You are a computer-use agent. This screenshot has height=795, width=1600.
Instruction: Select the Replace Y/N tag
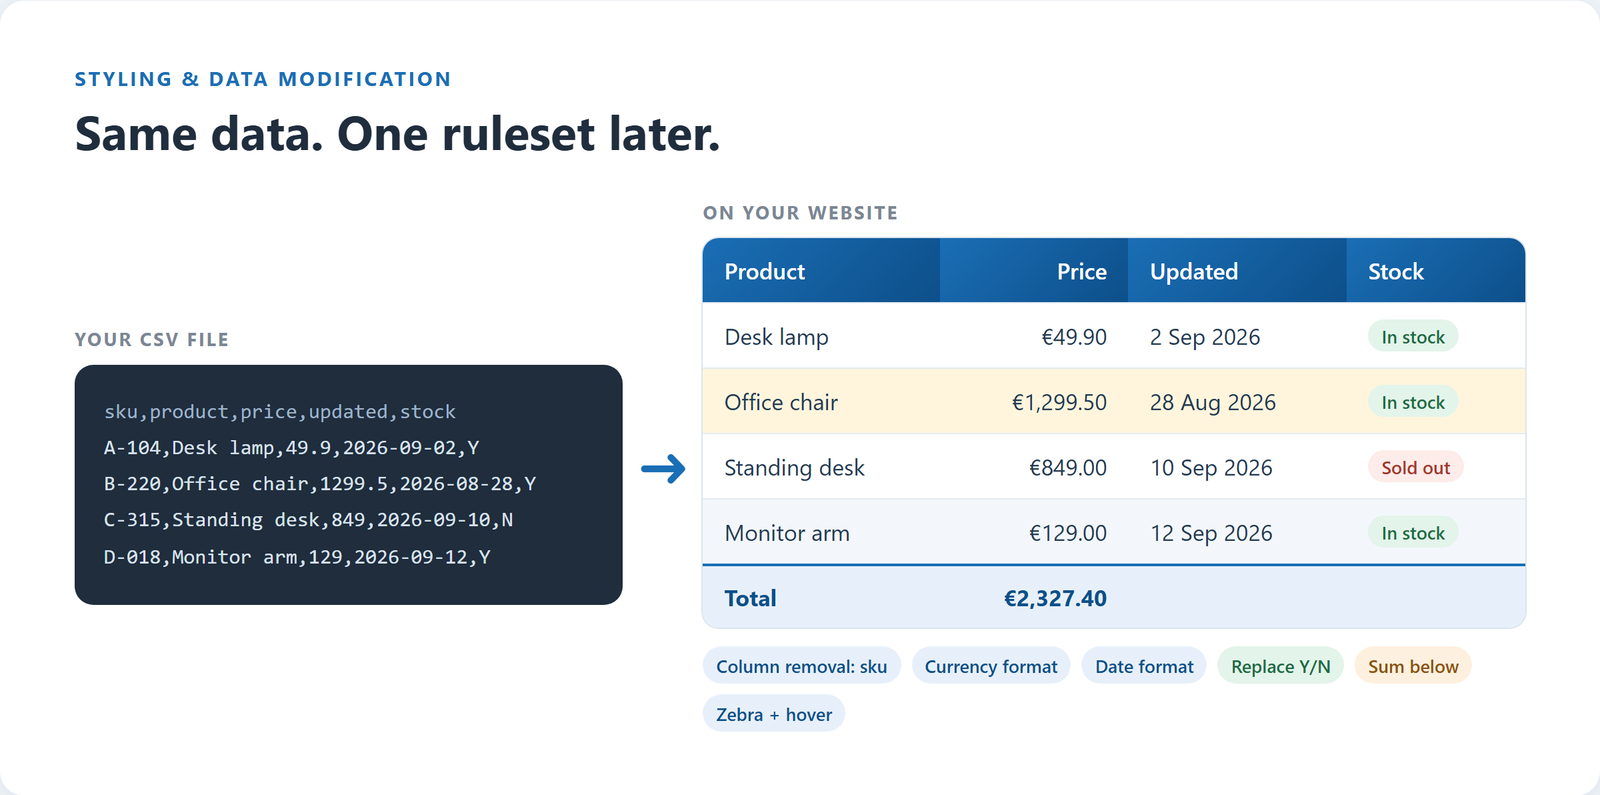pos(1280,666)
